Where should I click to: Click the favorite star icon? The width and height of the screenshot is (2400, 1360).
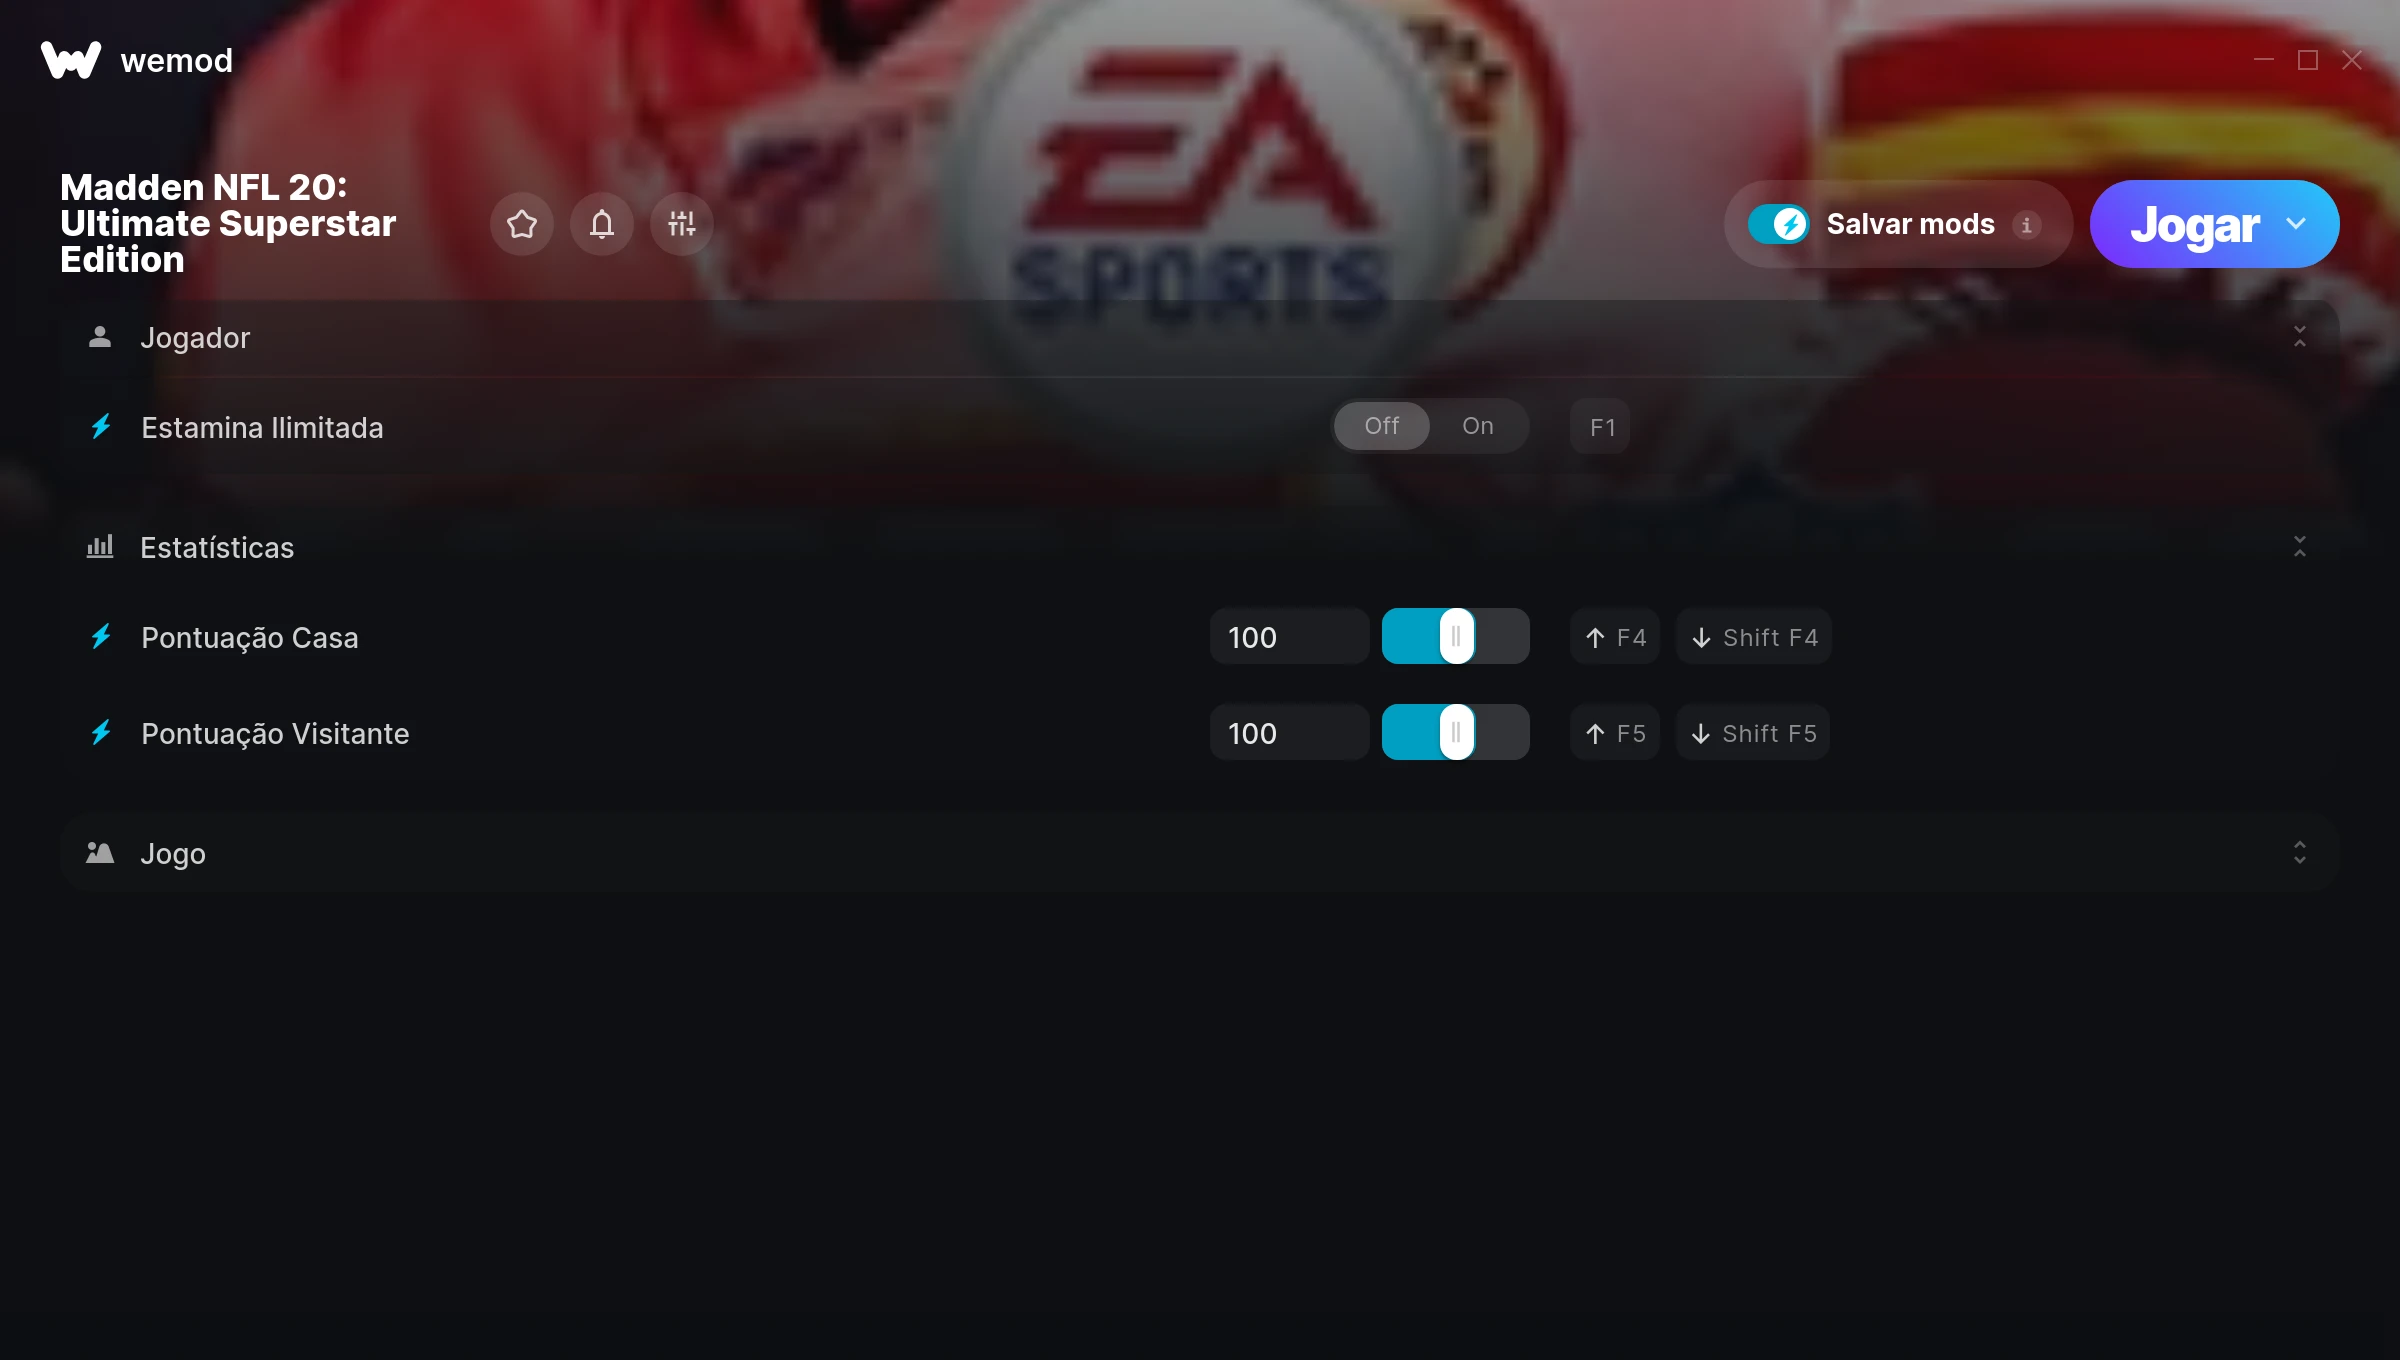click(522, 224)
